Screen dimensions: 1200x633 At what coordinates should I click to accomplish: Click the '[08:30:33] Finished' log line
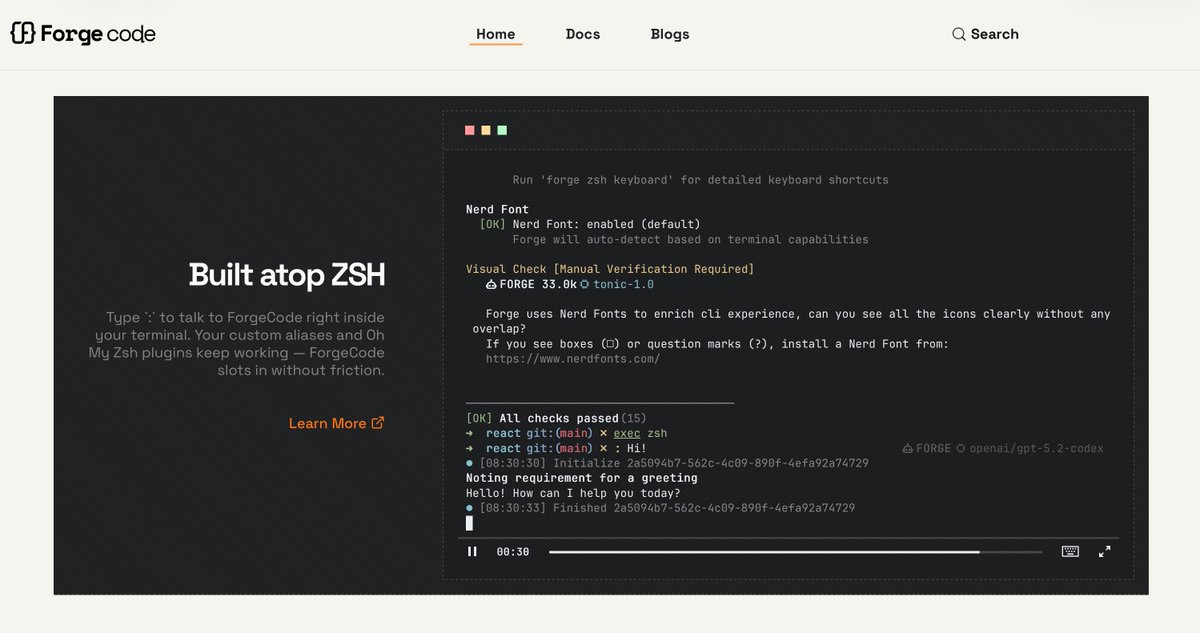(660, 508)
